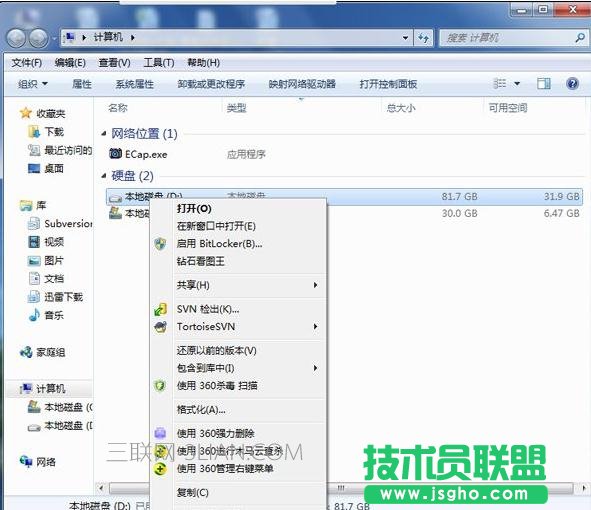Open the 组织 dropdown menu
The height and width of the screenshot is (510, 591).
(33, 84)
